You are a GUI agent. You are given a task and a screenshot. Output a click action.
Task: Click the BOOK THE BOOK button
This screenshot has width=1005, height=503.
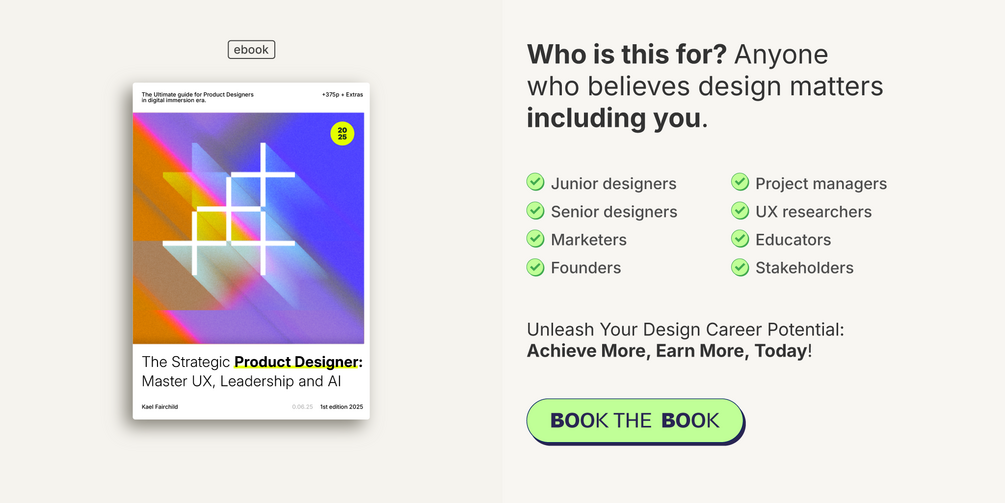tap(635, 420)
